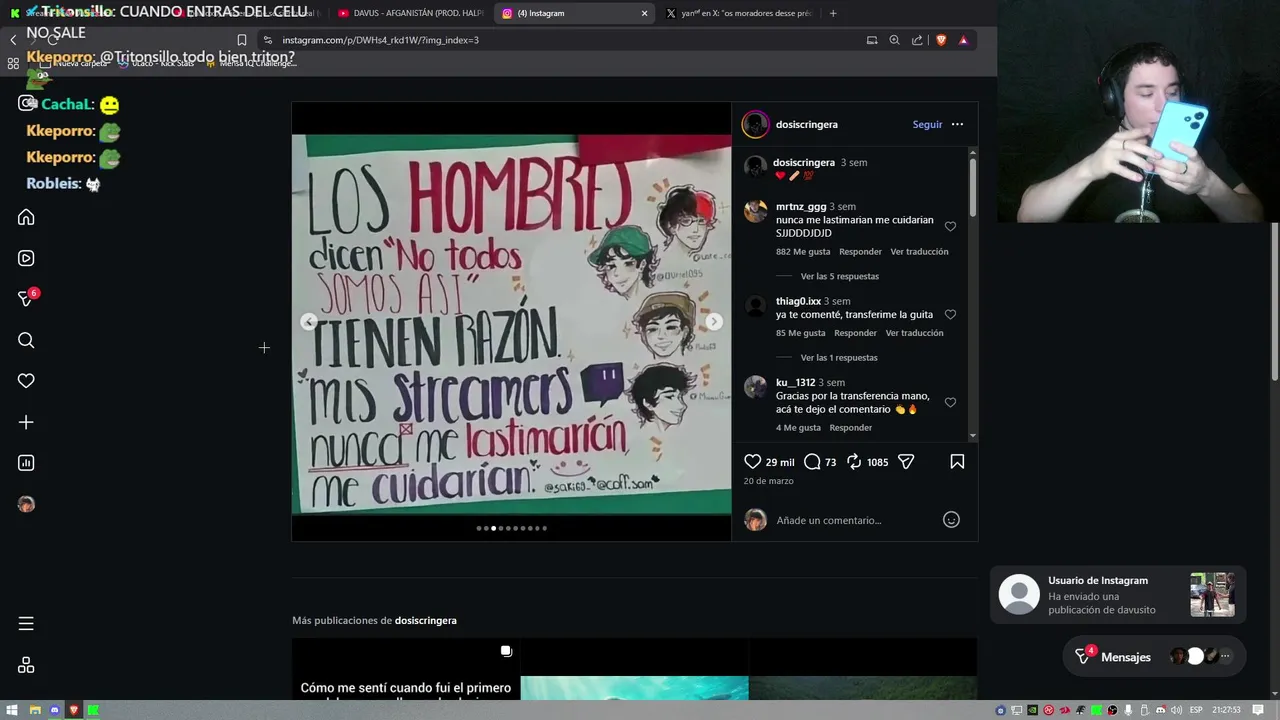Focus the Añade un comentario field
The height and width of the screenshot is (720, 1280).
(855, 520)
